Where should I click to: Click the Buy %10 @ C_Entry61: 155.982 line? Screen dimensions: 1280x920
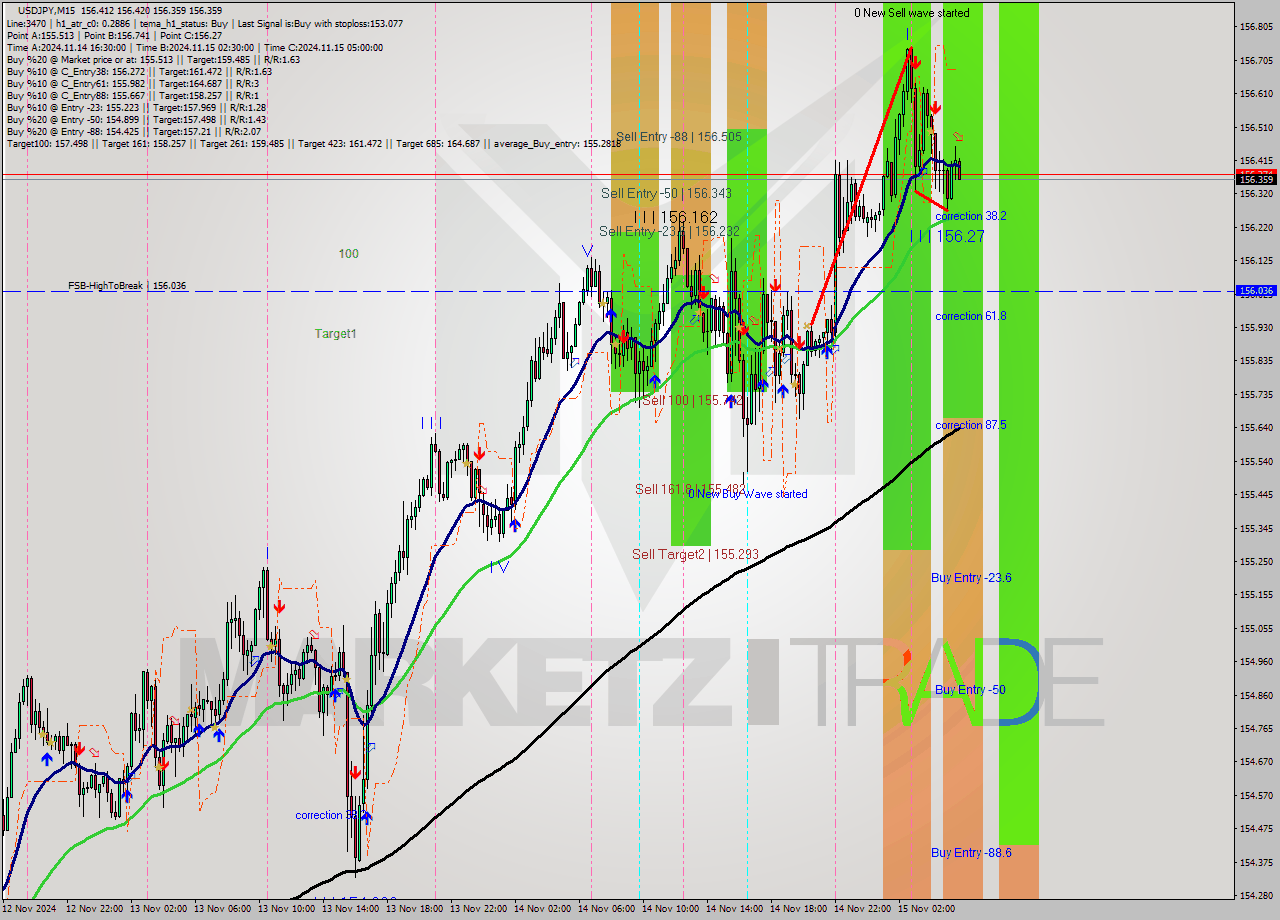(x=133, y=83)
